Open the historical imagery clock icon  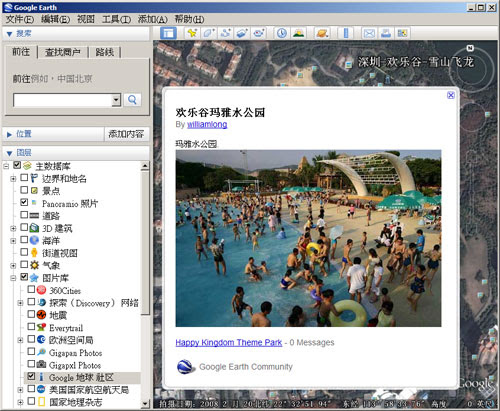[282, 33]
